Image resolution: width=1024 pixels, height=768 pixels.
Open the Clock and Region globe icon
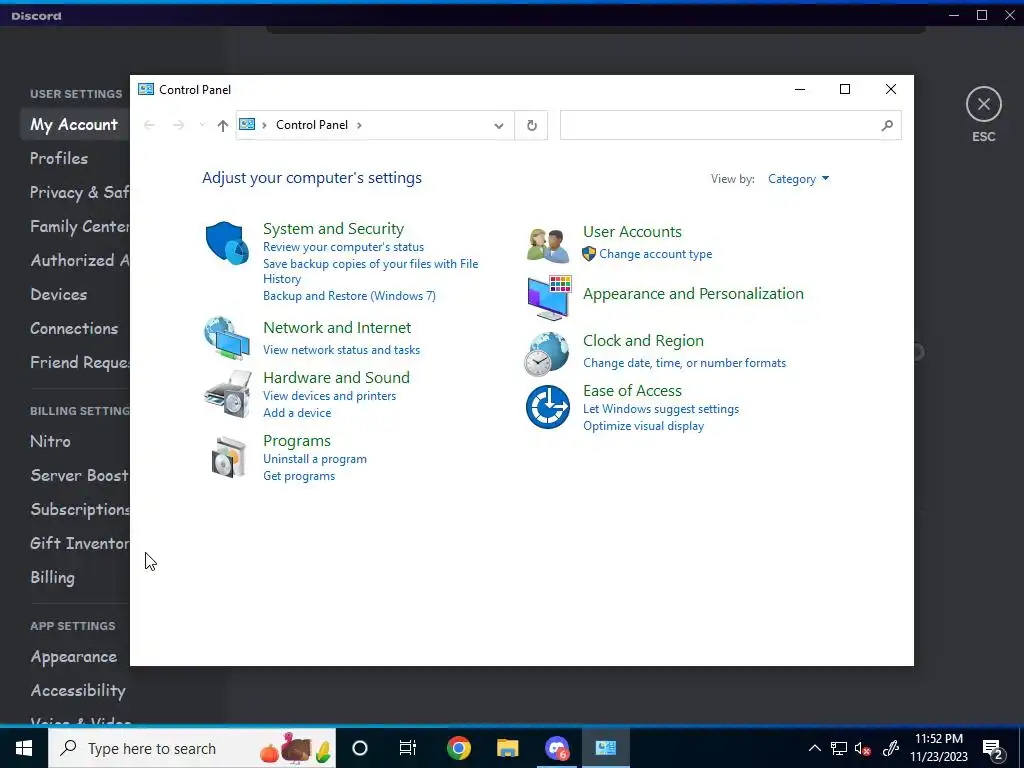(x=547, y=354)
